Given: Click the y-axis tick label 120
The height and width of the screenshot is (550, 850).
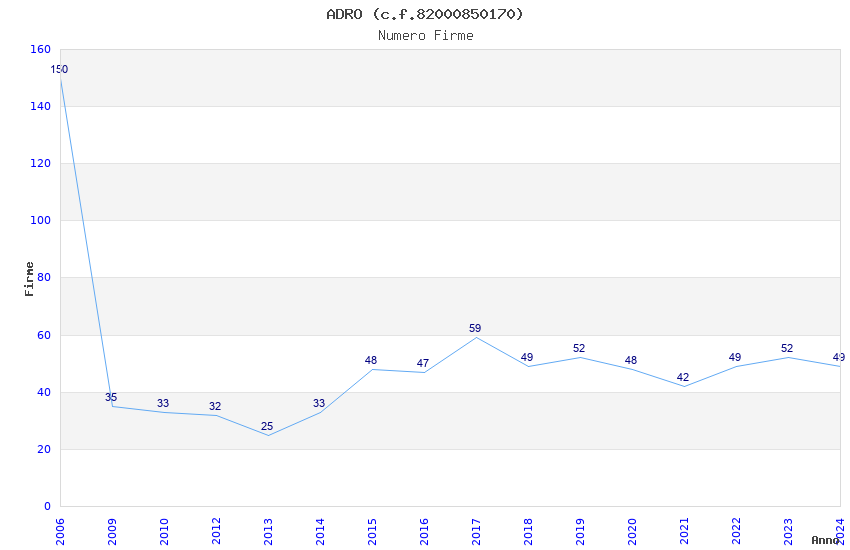Looking at the screenshot, I should pyautogui.click(x=41, y=163).
